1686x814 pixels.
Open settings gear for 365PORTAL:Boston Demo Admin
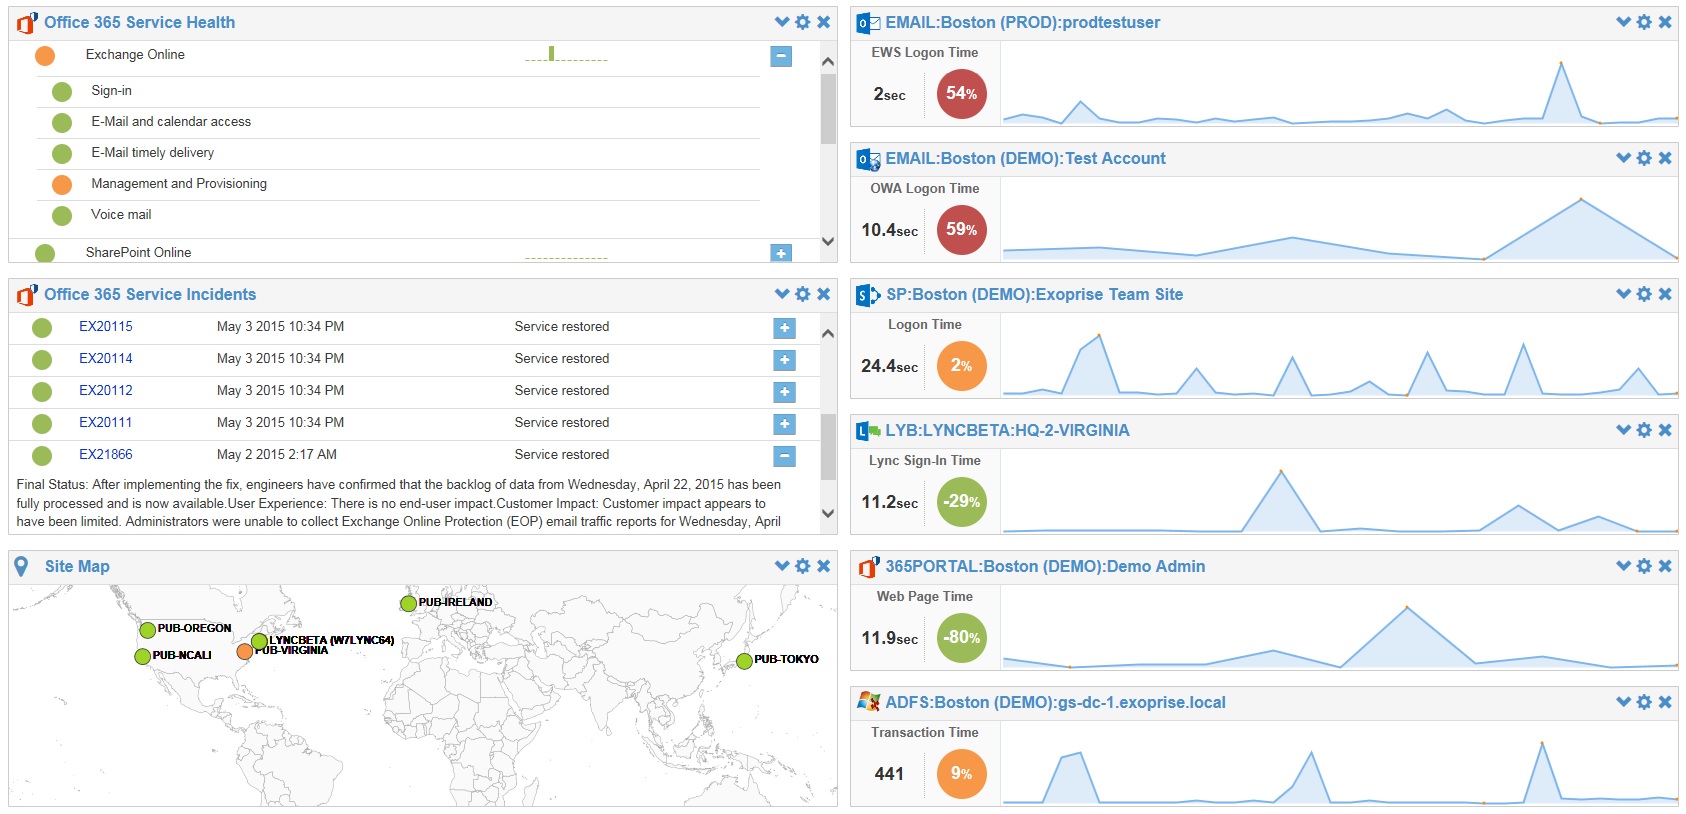pos(1644,566)
